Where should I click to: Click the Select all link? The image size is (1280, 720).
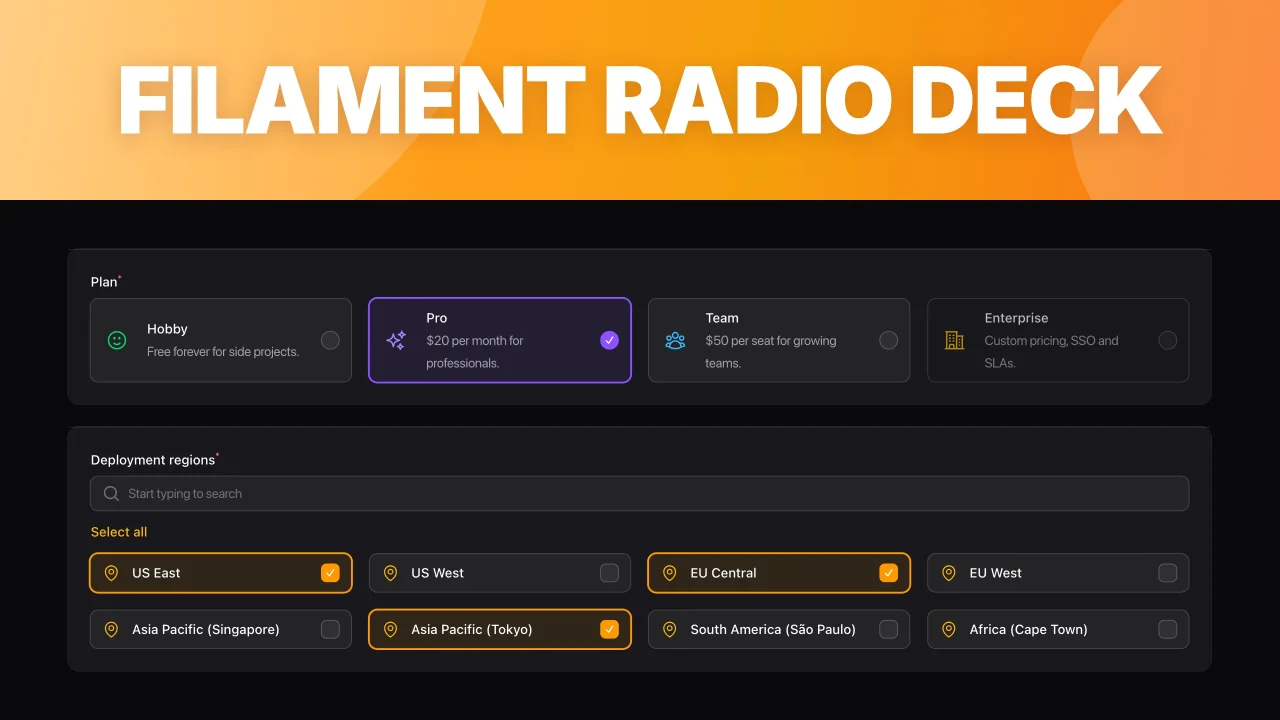[x=119, y=532]
